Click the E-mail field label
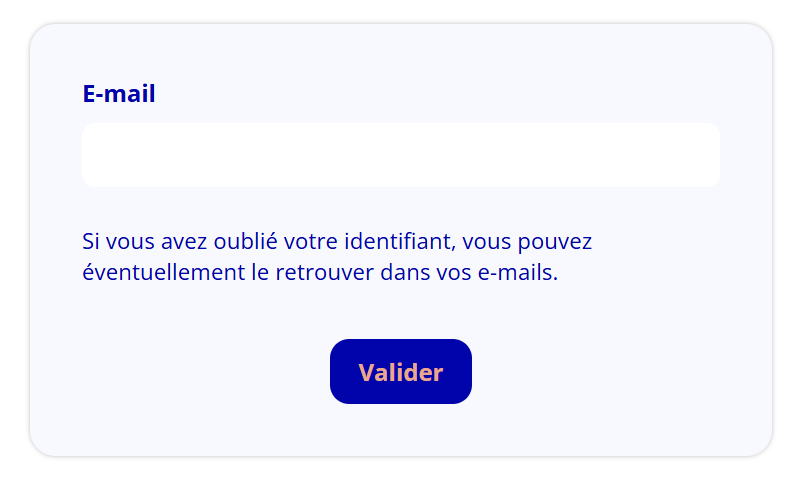The width and height of the screenshot is (791, 483). [119, 94]
